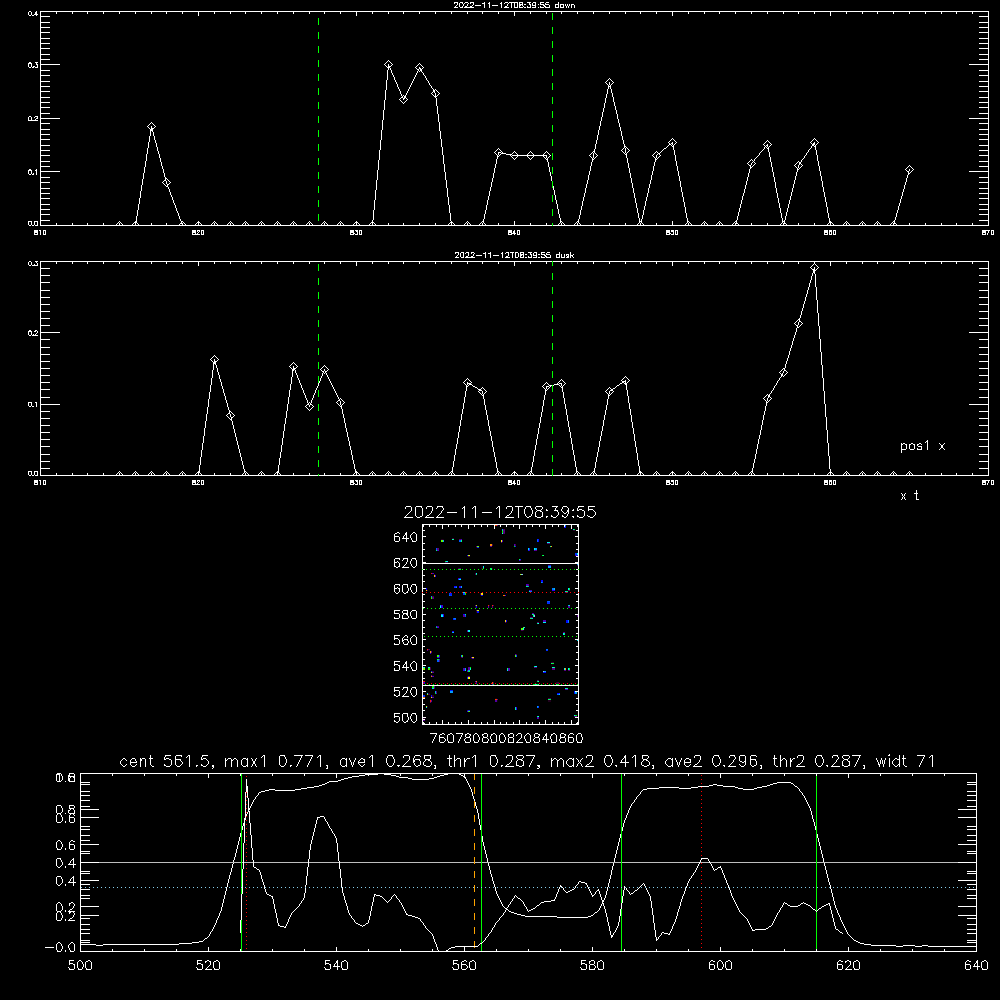Click the "600" tick label on the bottom plot x-axis

pos(720,966)
